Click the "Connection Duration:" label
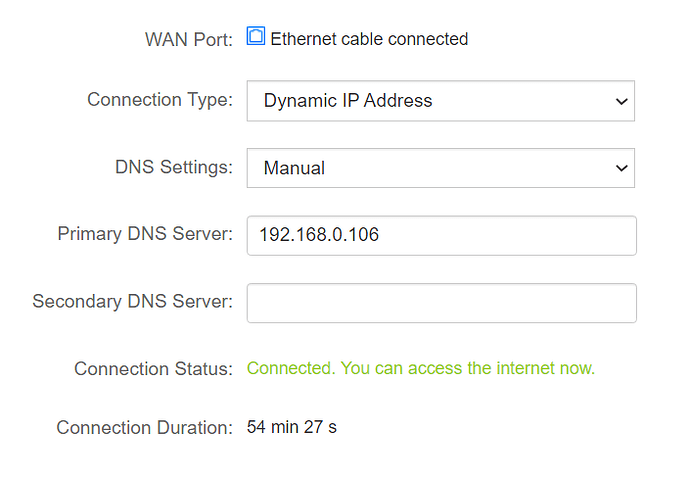The height and width of the screenshot is (479, 690). [x=144, y=428]
